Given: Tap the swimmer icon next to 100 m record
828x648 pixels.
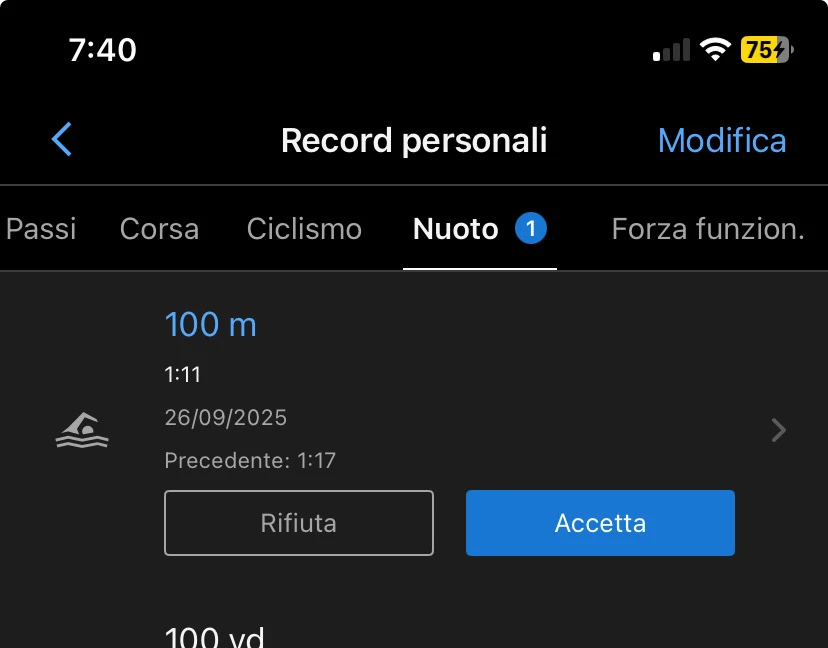Looking at the screenshot, I should (x=82, y=430).
